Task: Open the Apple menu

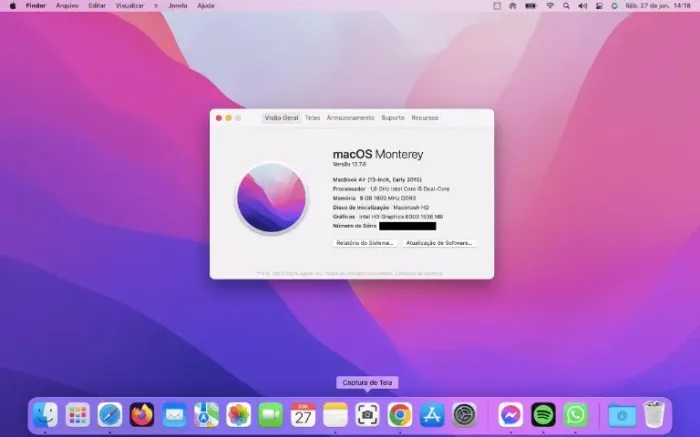Action: [x=12, y=6]
